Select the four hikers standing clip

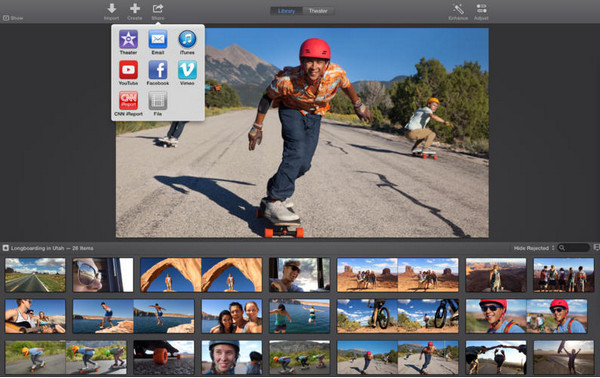click(x=564, y=275)
